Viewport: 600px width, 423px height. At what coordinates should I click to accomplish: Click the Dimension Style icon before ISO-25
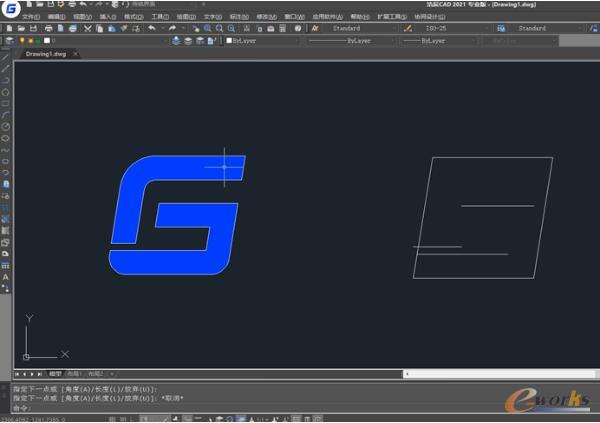[x=408, y=28]
